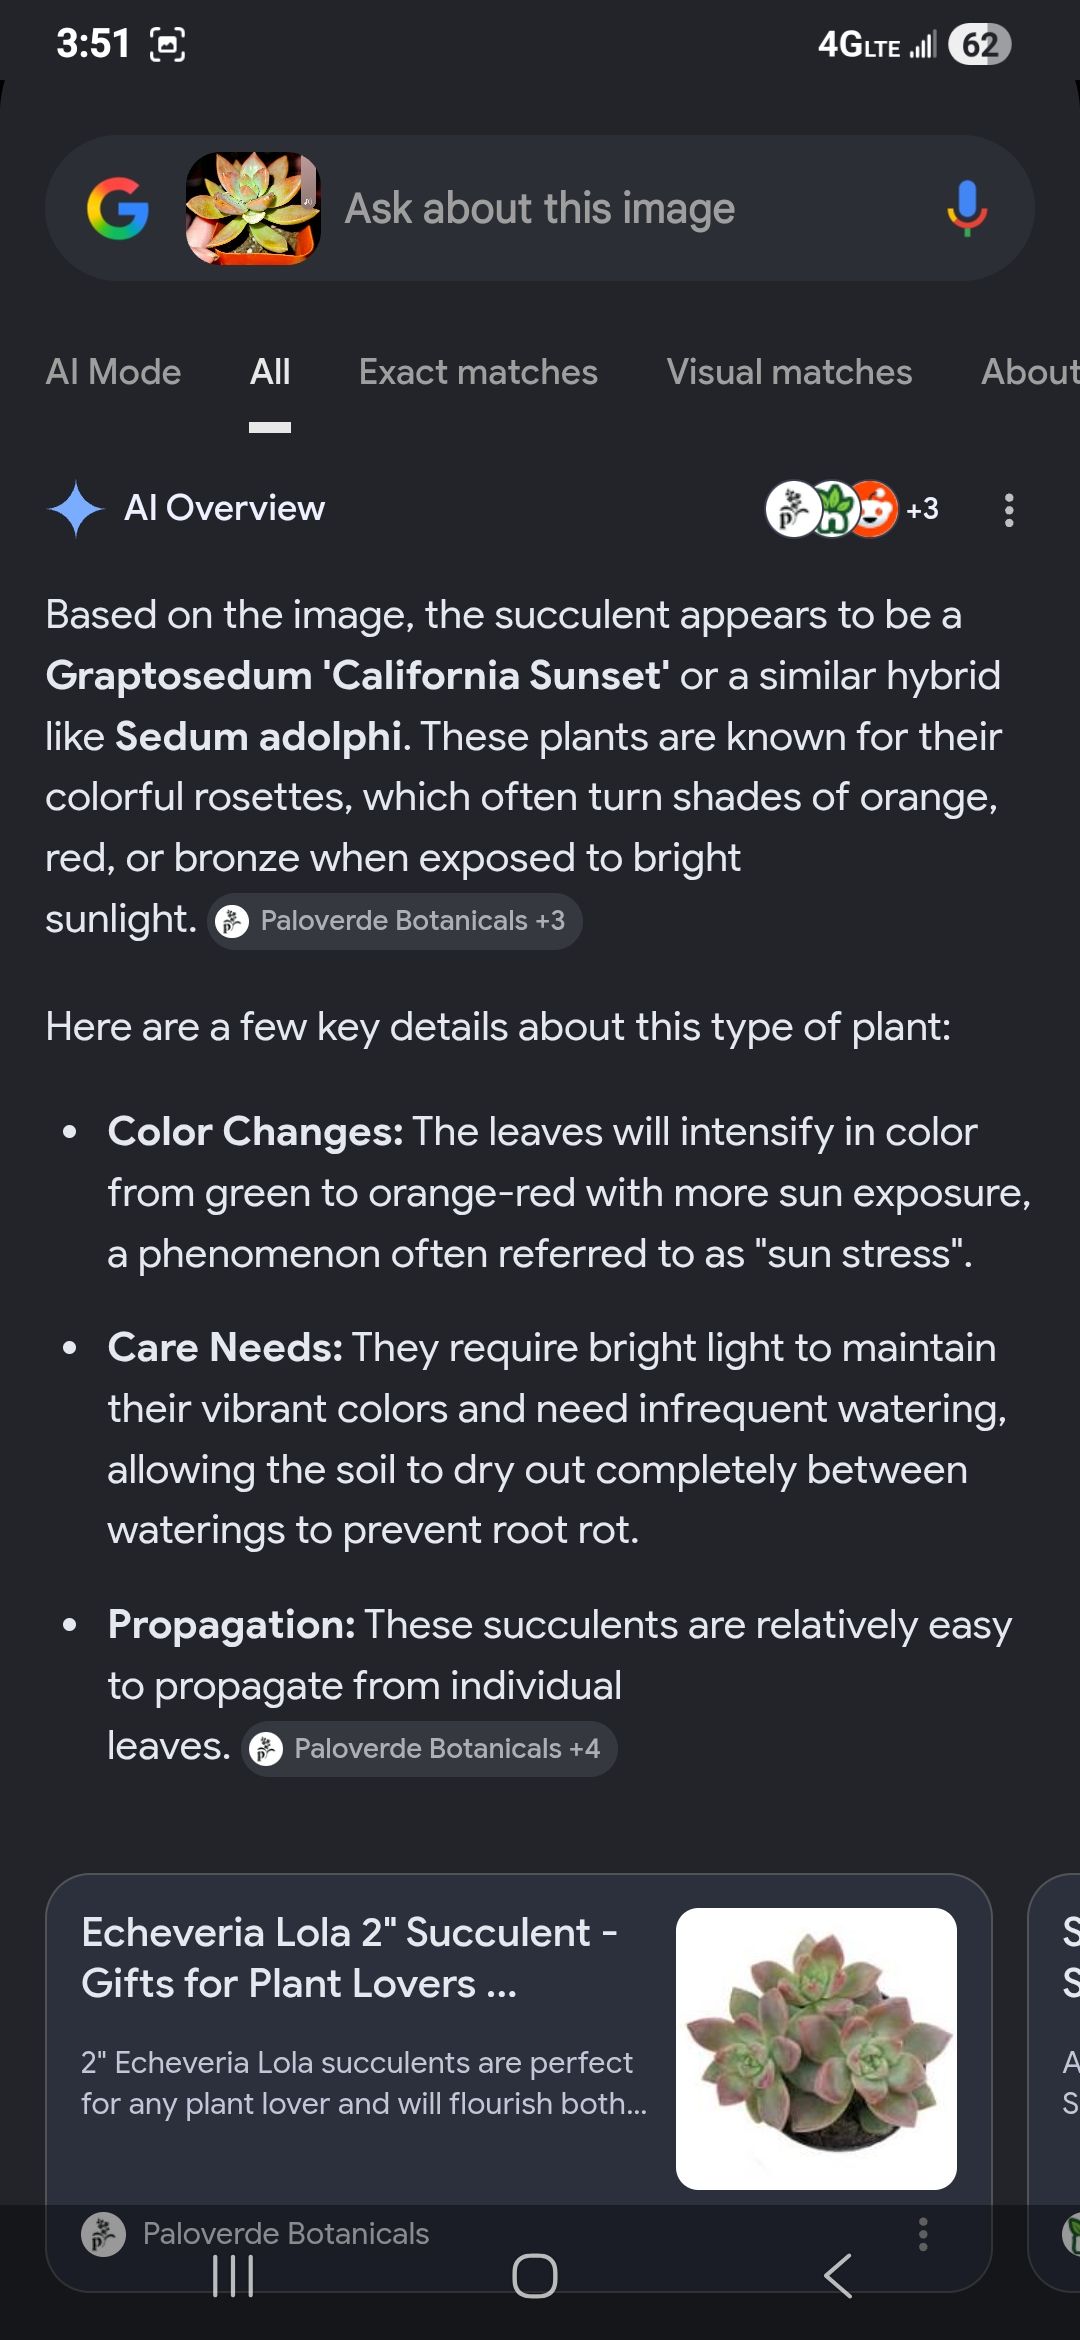Open the succulent image thumbnail in search bar
Image resolution: width=1080 pixels, height=2340 pixels.
tap(253, 208)
